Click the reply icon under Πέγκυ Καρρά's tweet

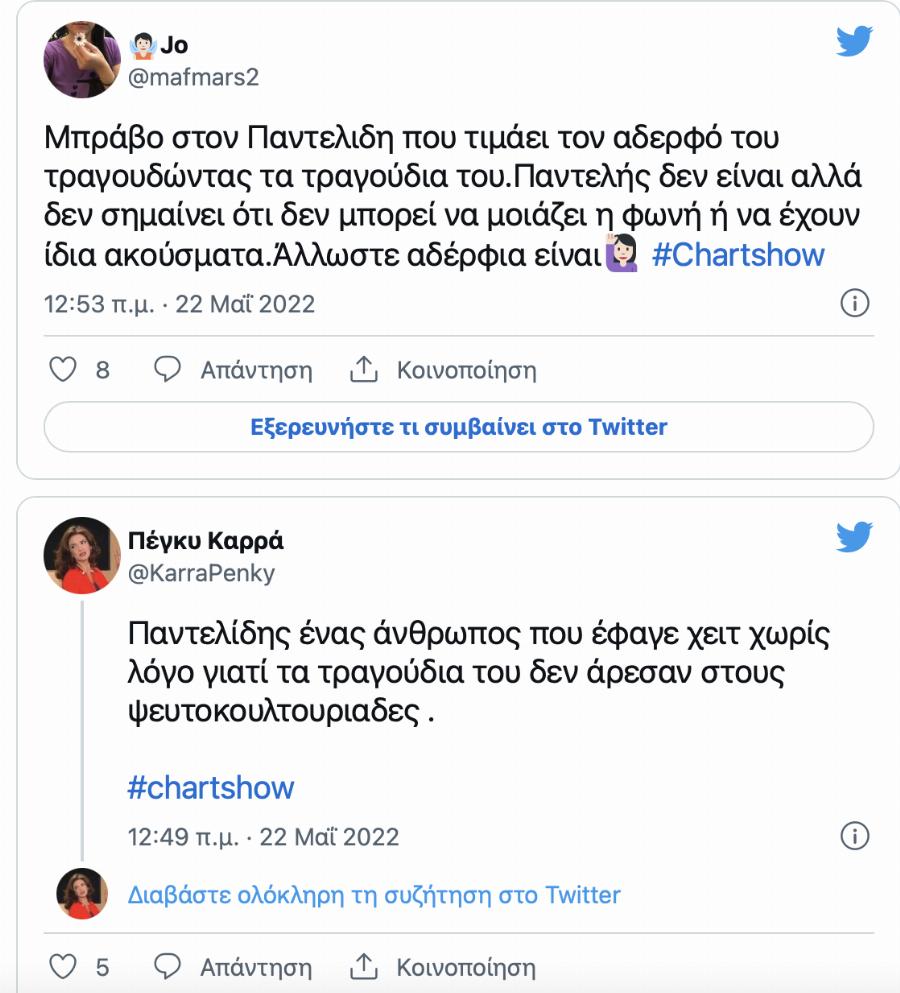[x=167, y=967]
